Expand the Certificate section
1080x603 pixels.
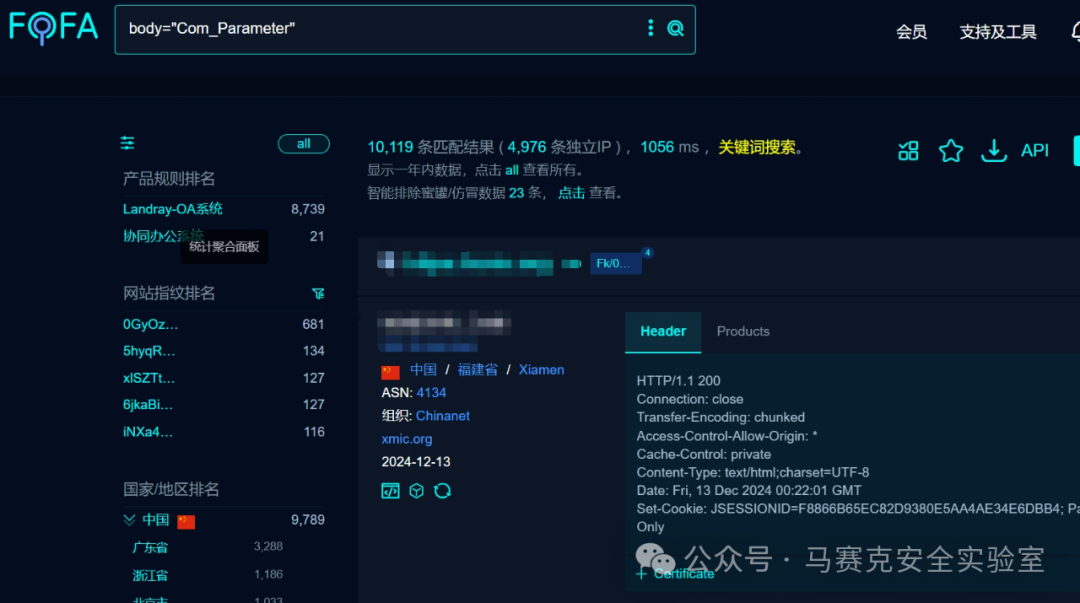(x=676, y=573)
